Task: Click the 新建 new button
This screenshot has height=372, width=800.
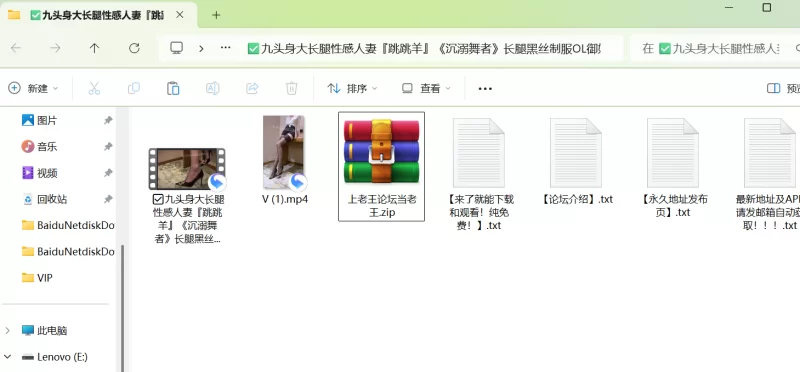Action: (33, 88)
